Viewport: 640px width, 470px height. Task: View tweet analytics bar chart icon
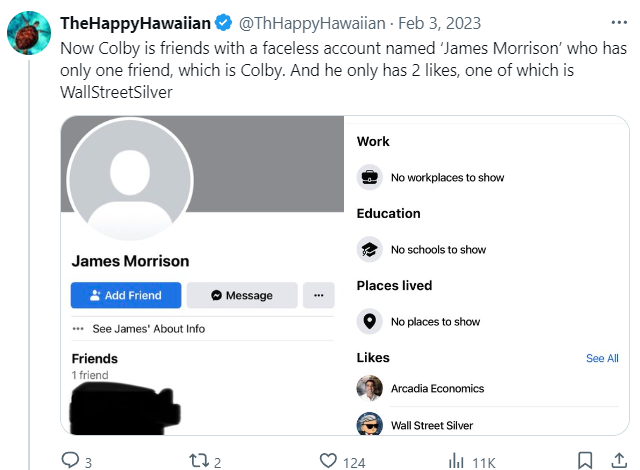pos(456,460)
